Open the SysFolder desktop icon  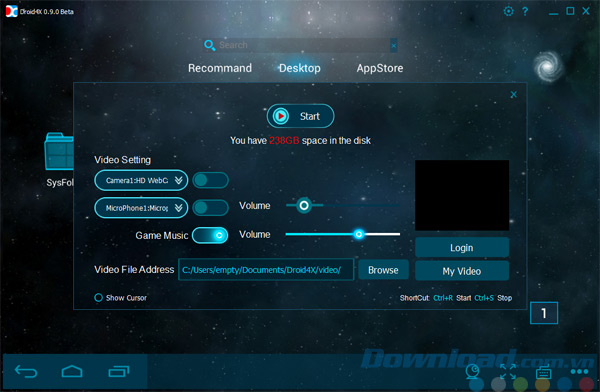tap(59, 160)
